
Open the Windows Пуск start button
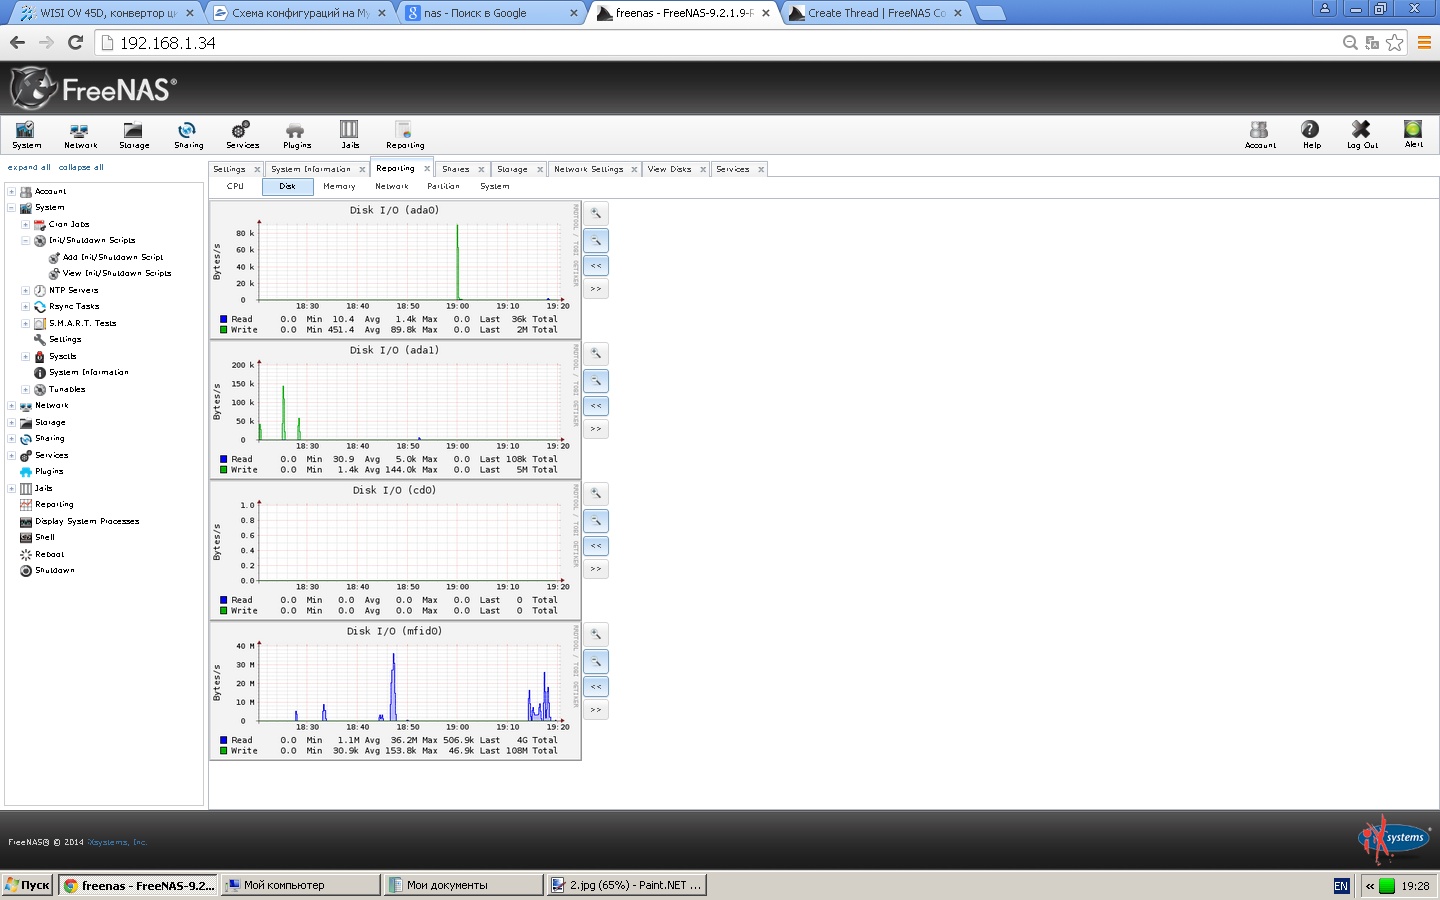coord(27,885)
